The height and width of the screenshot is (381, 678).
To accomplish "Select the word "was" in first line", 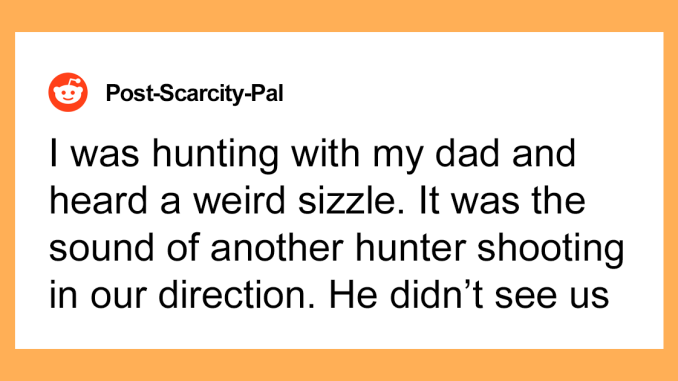I will tap(105, 153).
